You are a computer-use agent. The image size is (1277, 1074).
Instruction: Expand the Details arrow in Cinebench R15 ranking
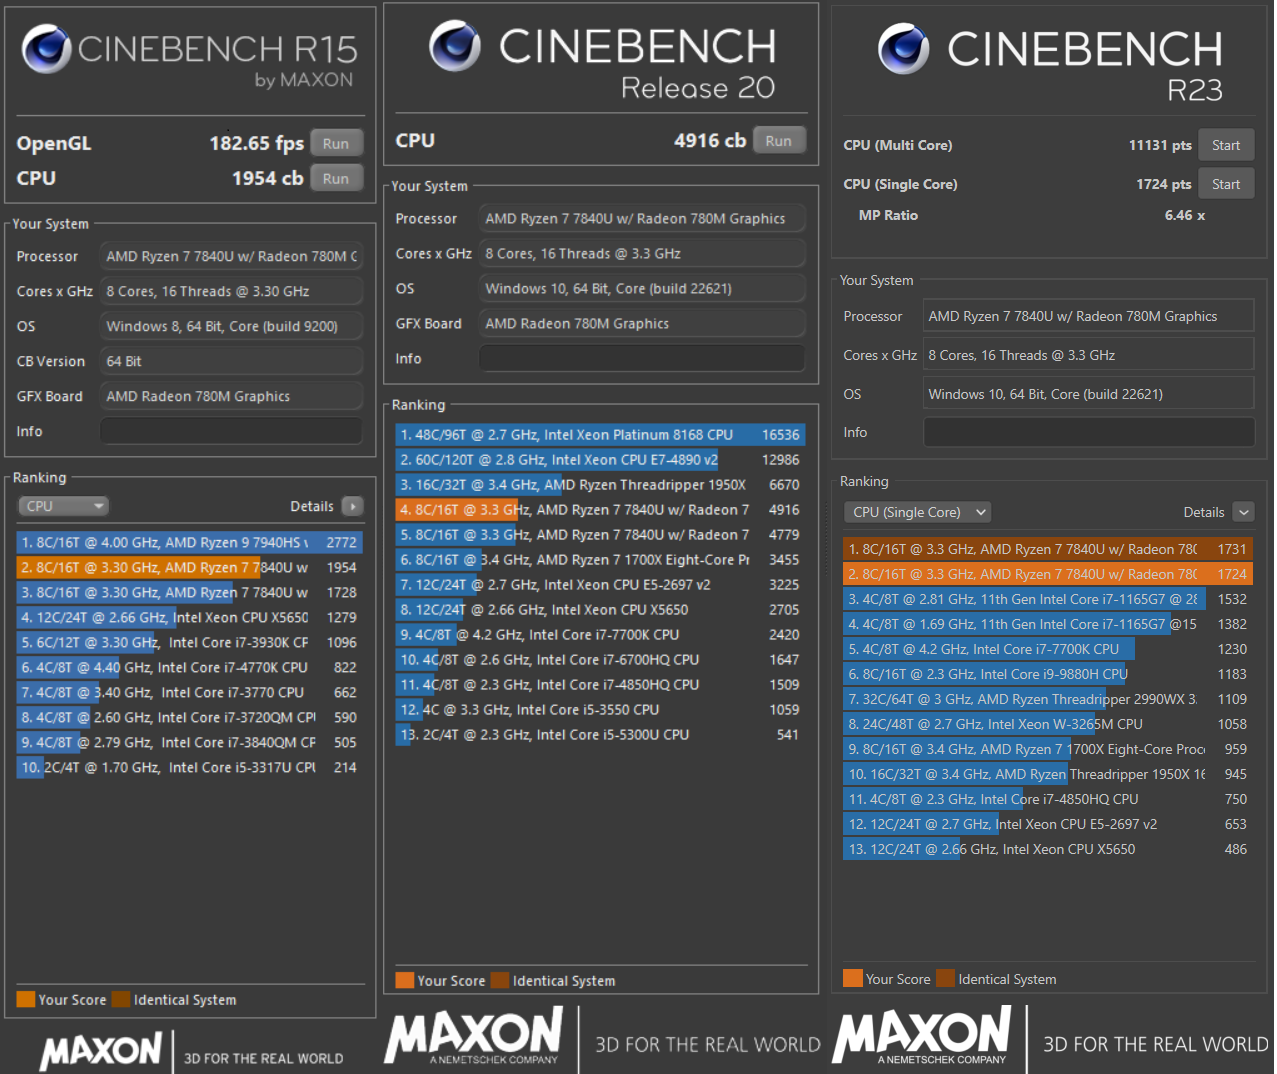pos(352,506)
